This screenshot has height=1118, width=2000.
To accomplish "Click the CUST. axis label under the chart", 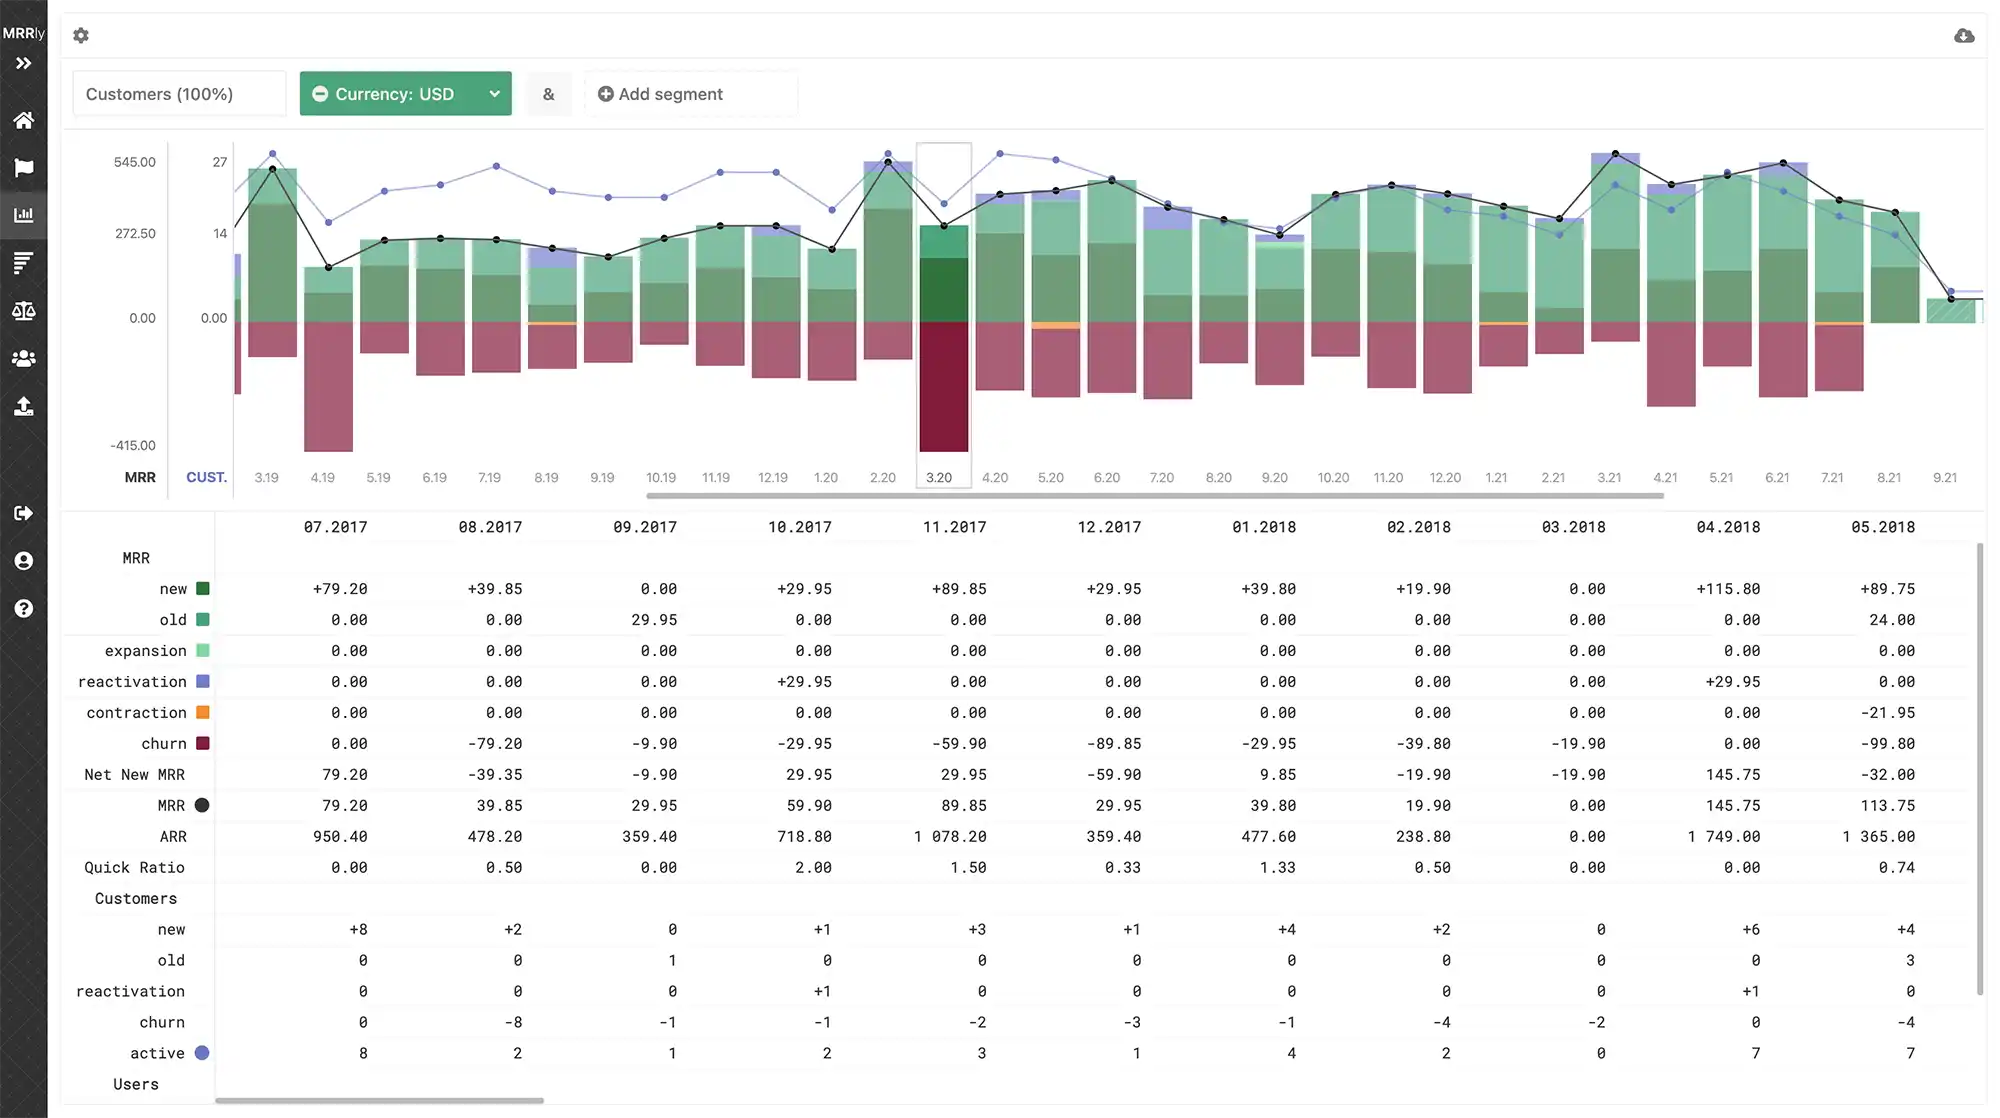I will click(x=206, y=477).
